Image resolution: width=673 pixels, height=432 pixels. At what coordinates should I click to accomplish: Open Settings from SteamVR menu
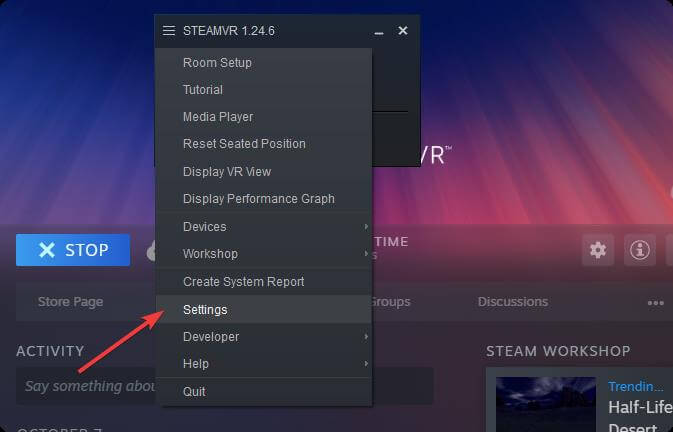coord(263,309)
